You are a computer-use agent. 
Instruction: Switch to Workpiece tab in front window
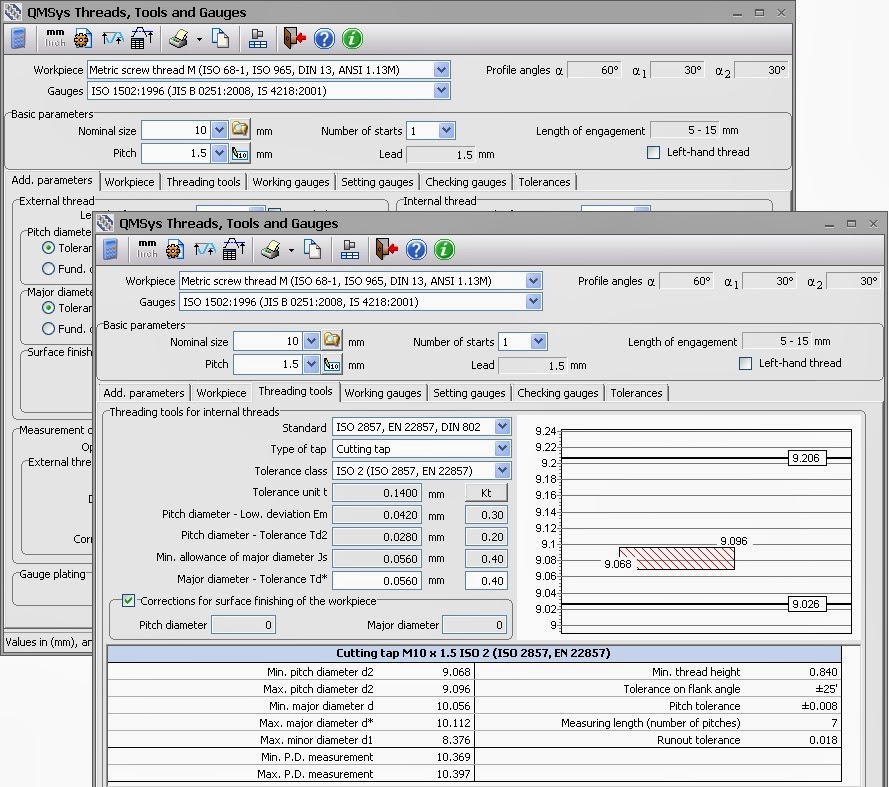tap(221, 393)
